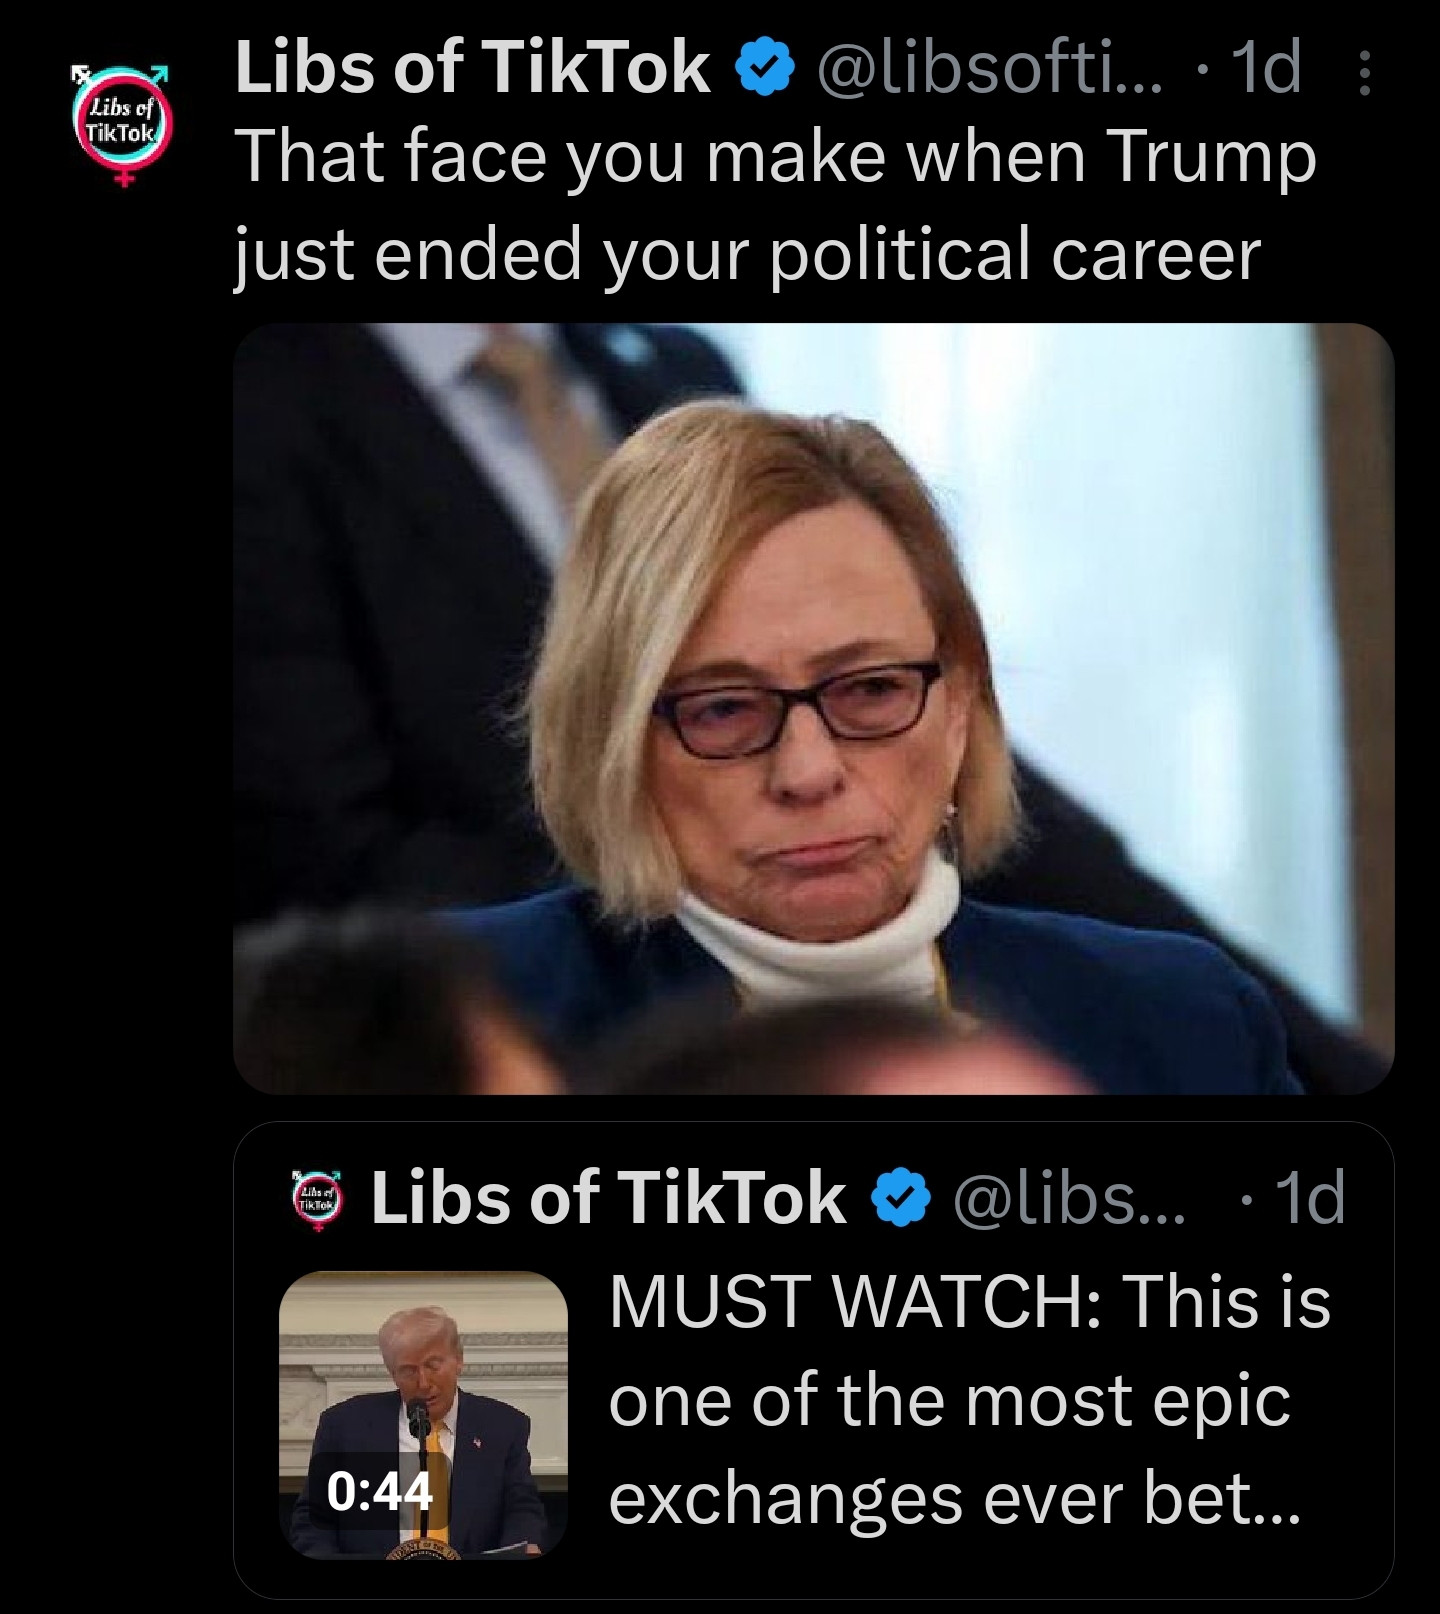Expand truncated 'exchanges ever bet...' quoted text

coord(953,1499)
